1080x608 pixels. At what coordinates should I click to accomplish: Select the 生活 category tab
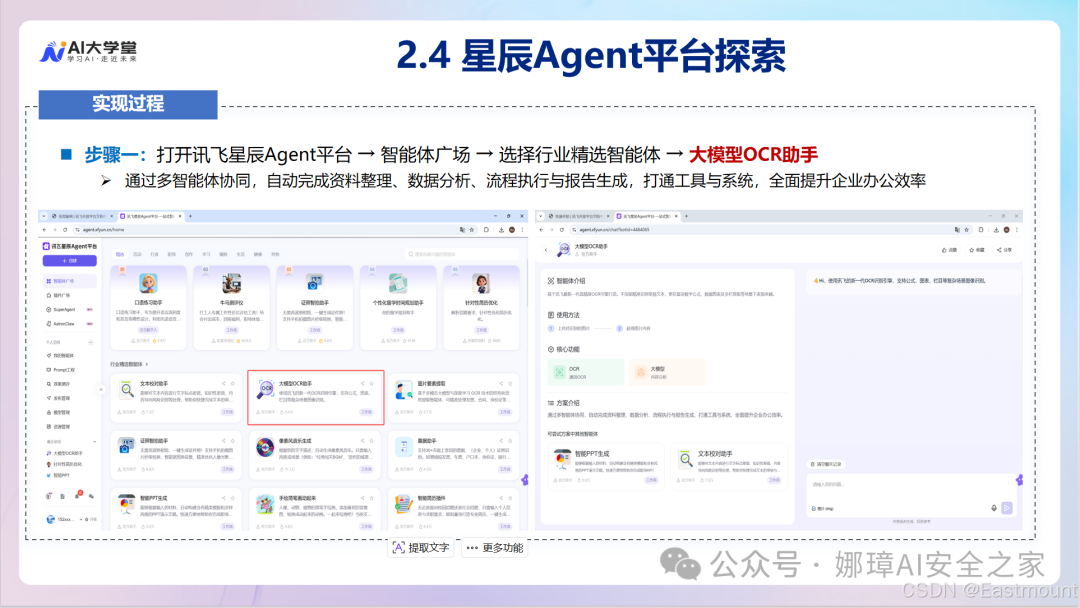coord(241,254)
